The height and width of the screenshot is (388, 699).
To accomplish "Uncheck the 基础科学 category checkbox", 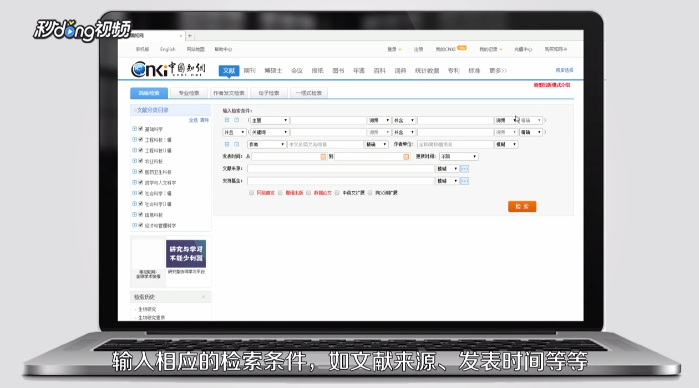I will point(141,129).
